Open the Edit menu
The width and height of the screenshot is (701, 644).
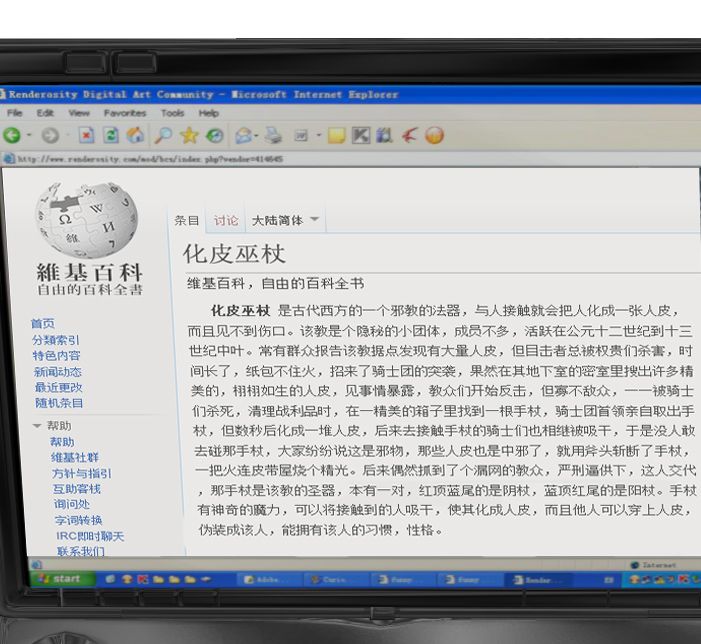coord(45,113)
